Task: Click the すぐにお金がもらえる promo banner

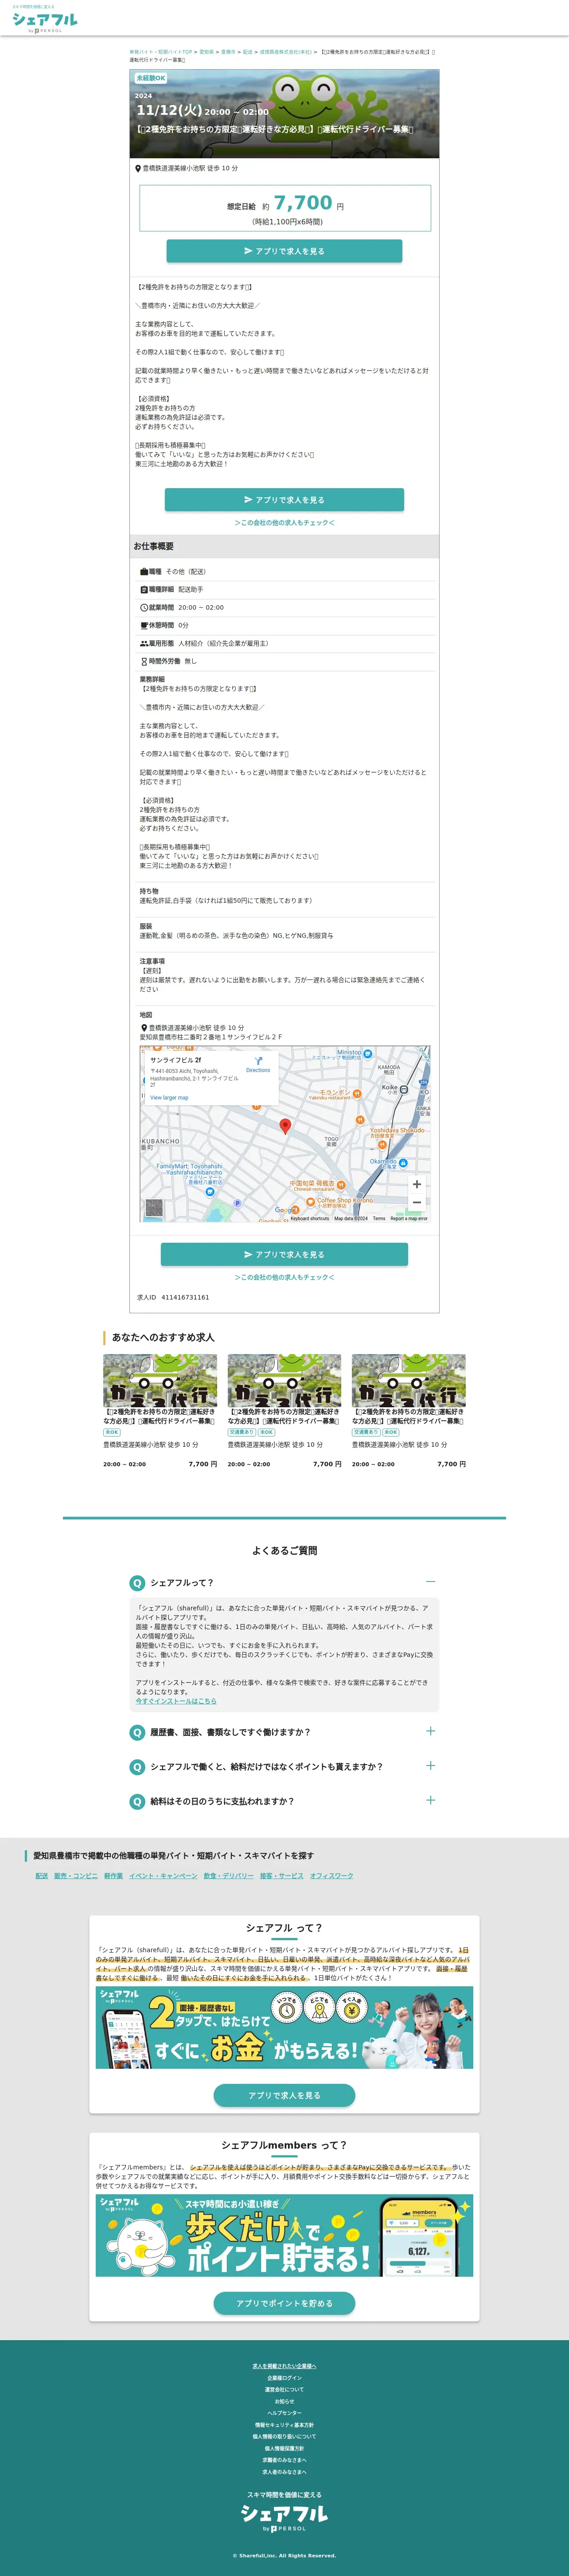Action: [284, 2028]
